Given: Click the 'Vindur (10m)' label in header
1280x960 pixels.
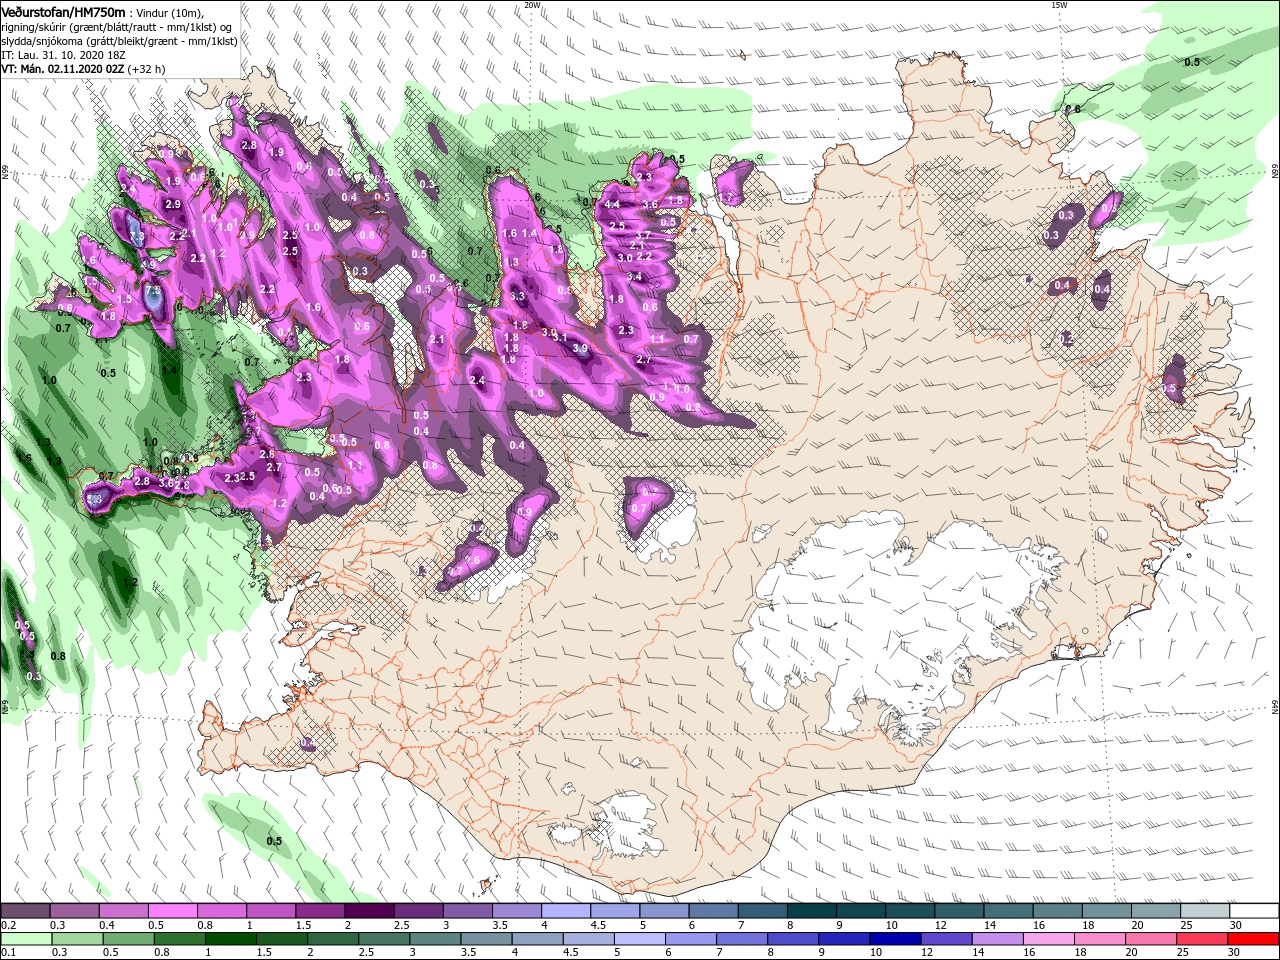Looking at the screenshot, I should tap(169, 12).
